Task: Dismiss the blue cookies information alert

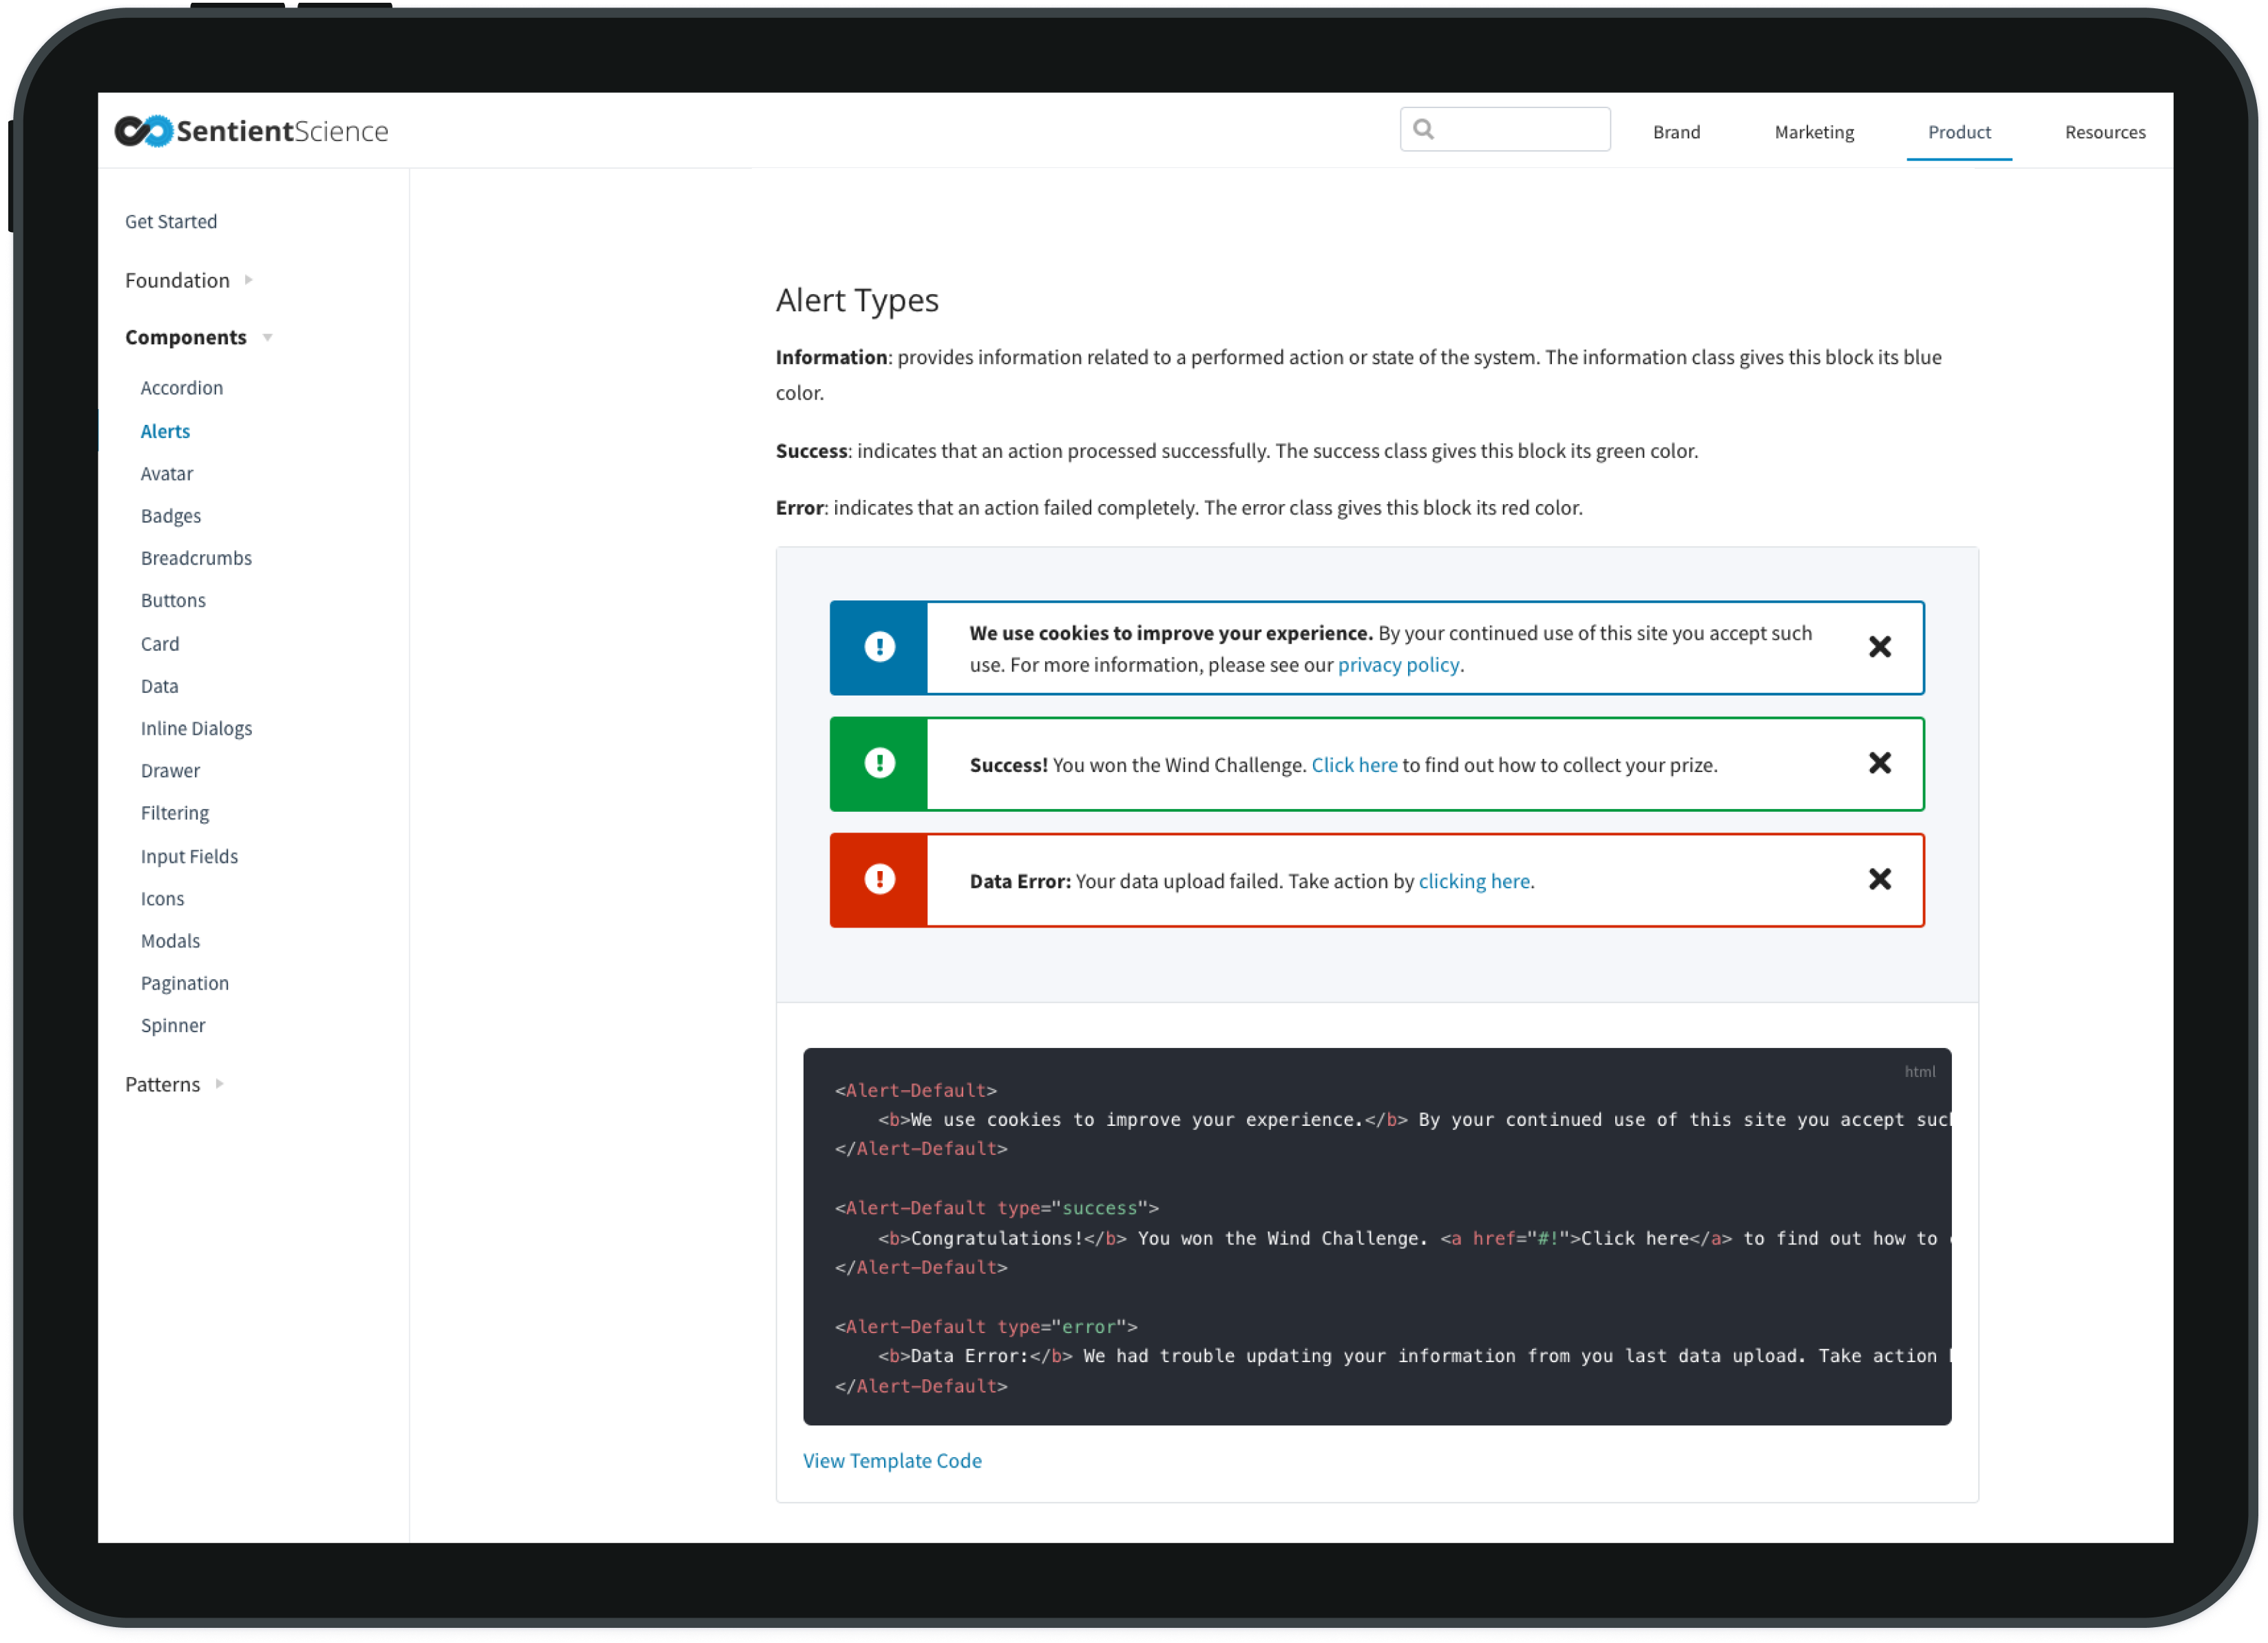Action: (1879, 647)
